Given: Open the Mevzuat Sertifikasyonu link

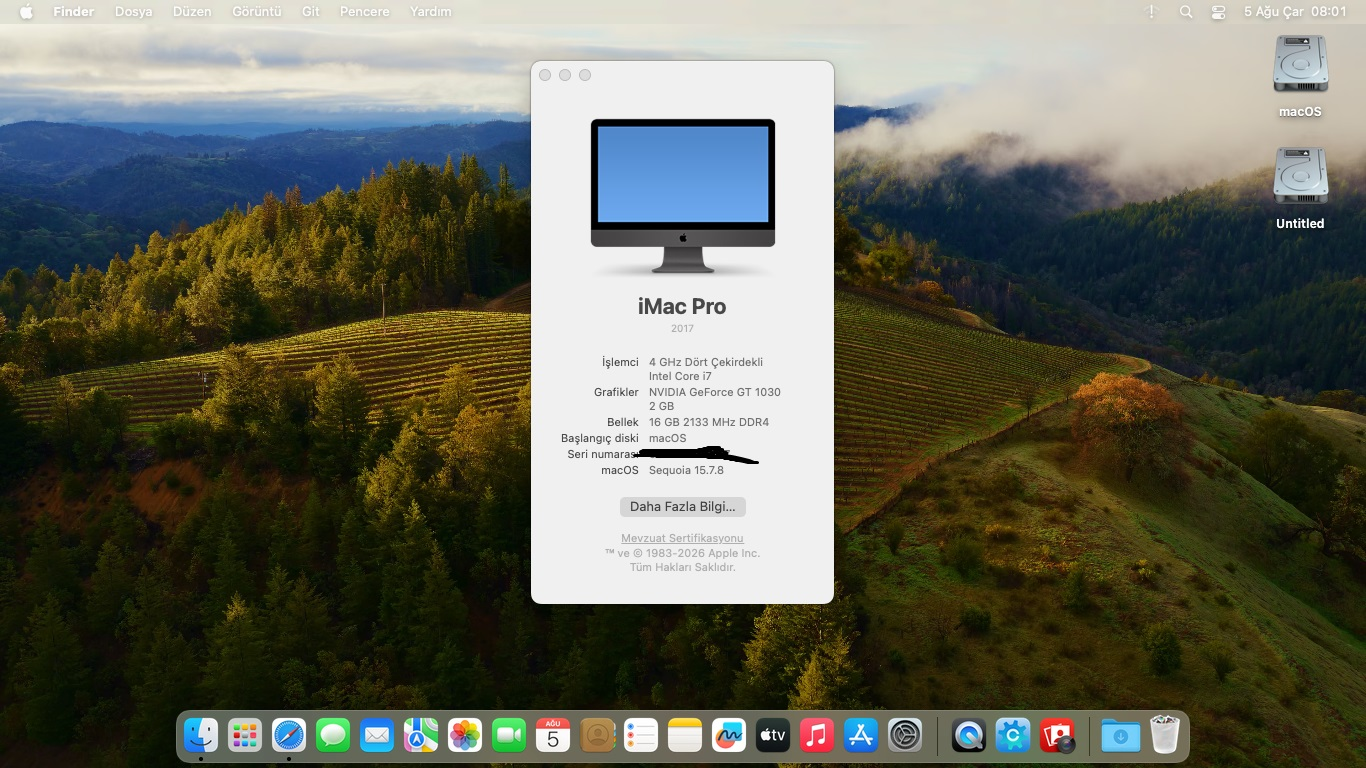Looking at the screenshot, I should 683,538.
